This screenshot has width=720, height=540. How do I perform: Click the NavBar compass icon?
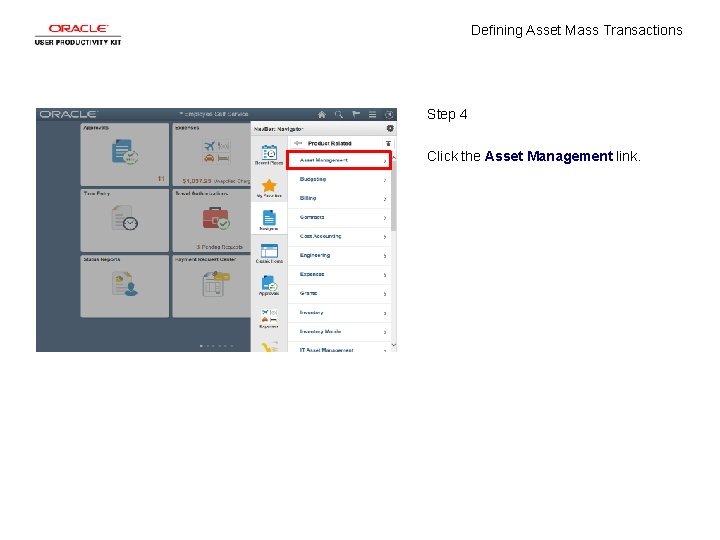click(x=389, y=114)
